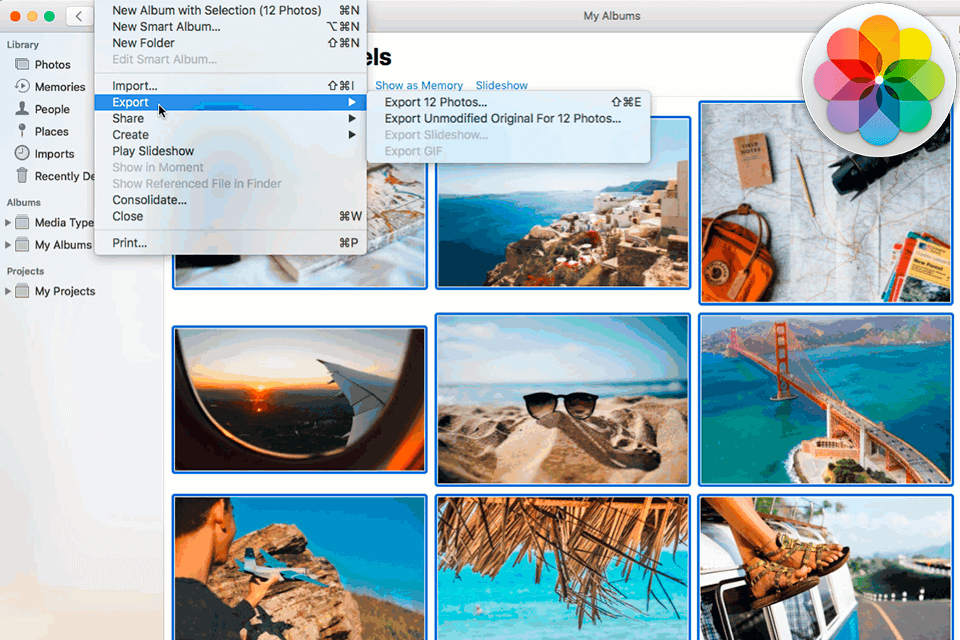The width and height of the screenshot is (960, 640).
Task: Click the People label in sidebar
Action: pyautogui.click(x=52, y=109)
